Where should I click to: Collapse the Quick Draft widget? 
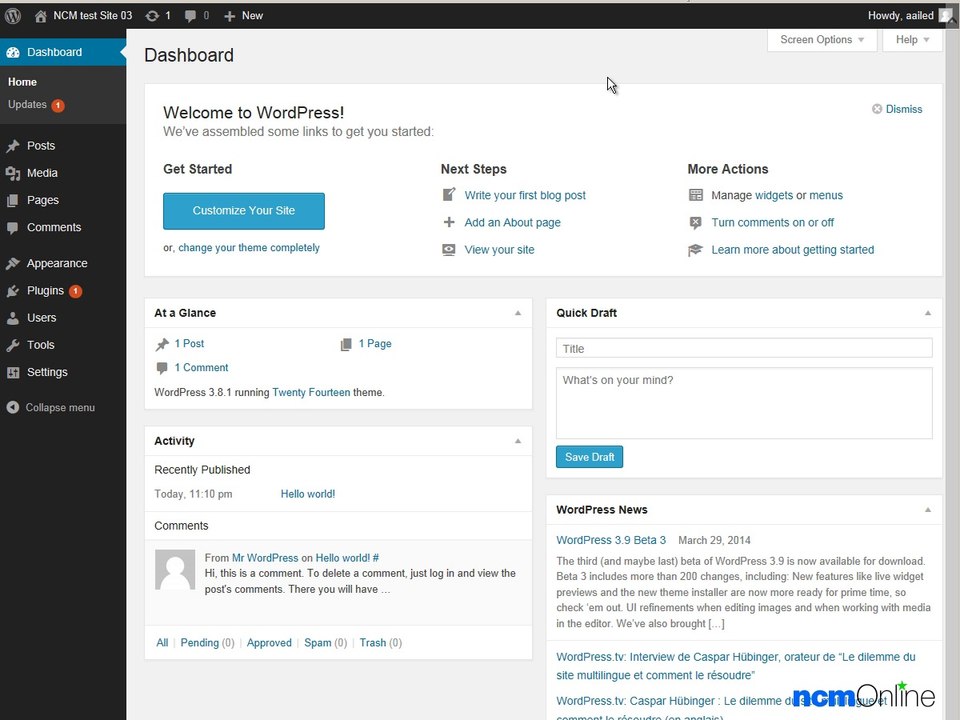(928, 313)
